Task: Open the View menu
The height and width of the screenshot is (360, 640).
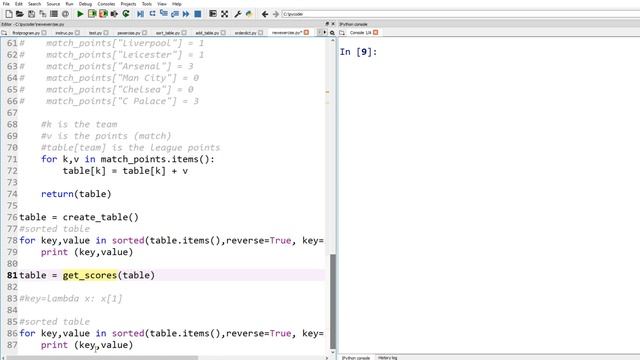Action: 162,4
